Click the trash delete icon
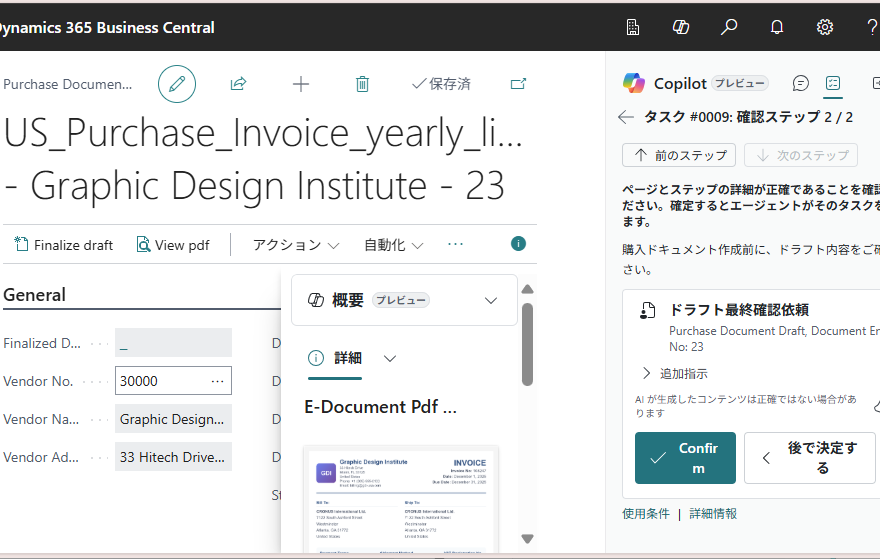 click(363, 84)
